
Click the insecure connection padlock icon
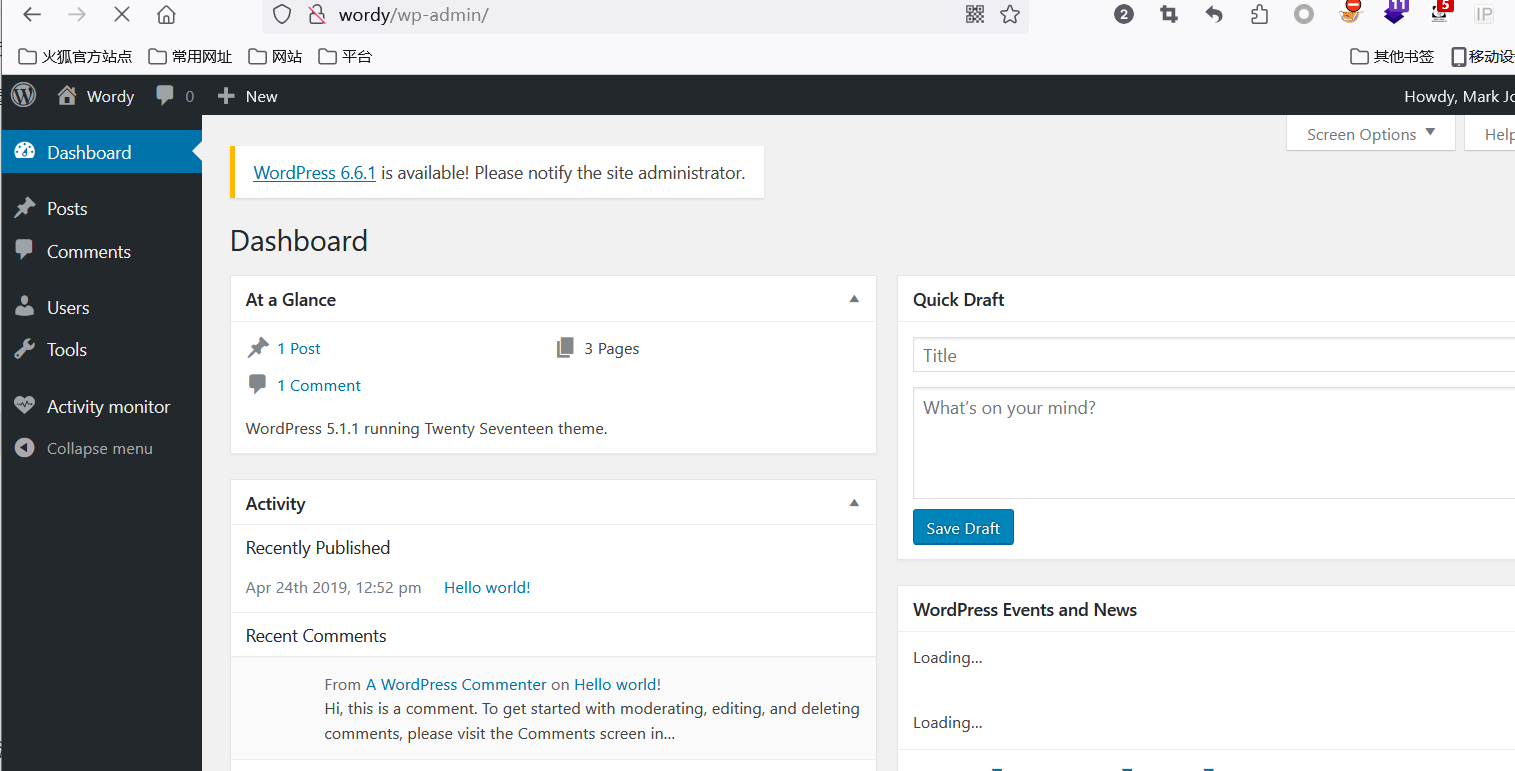[317, 14]
